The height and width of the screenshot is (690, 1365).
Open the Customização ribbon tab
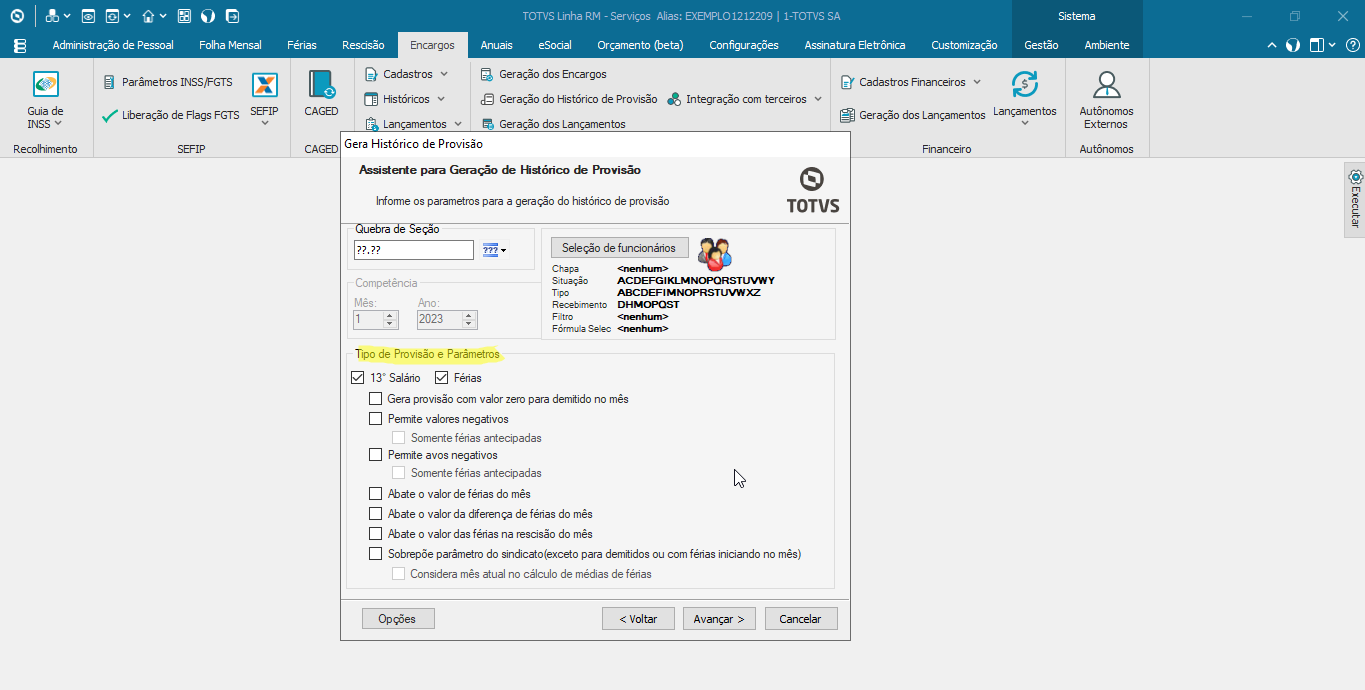964,45
